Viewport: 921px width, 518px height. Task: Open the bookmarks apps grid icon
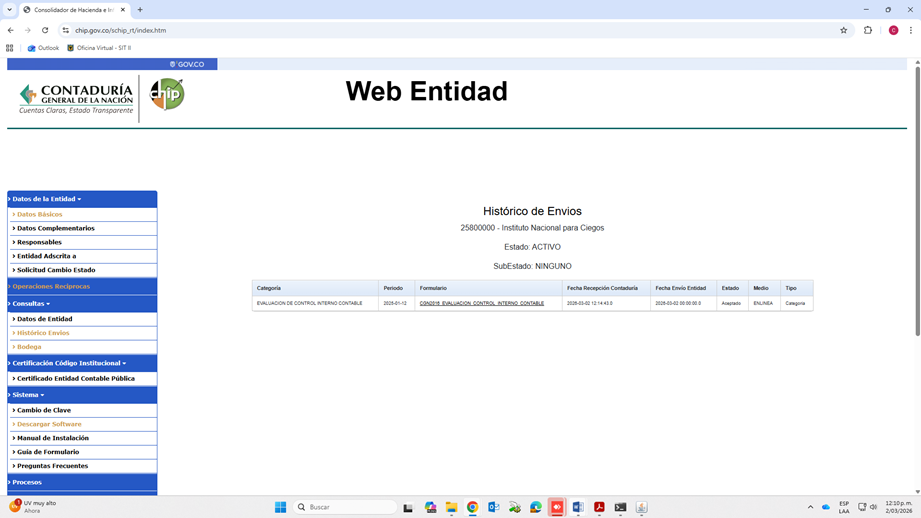(9, 48)
